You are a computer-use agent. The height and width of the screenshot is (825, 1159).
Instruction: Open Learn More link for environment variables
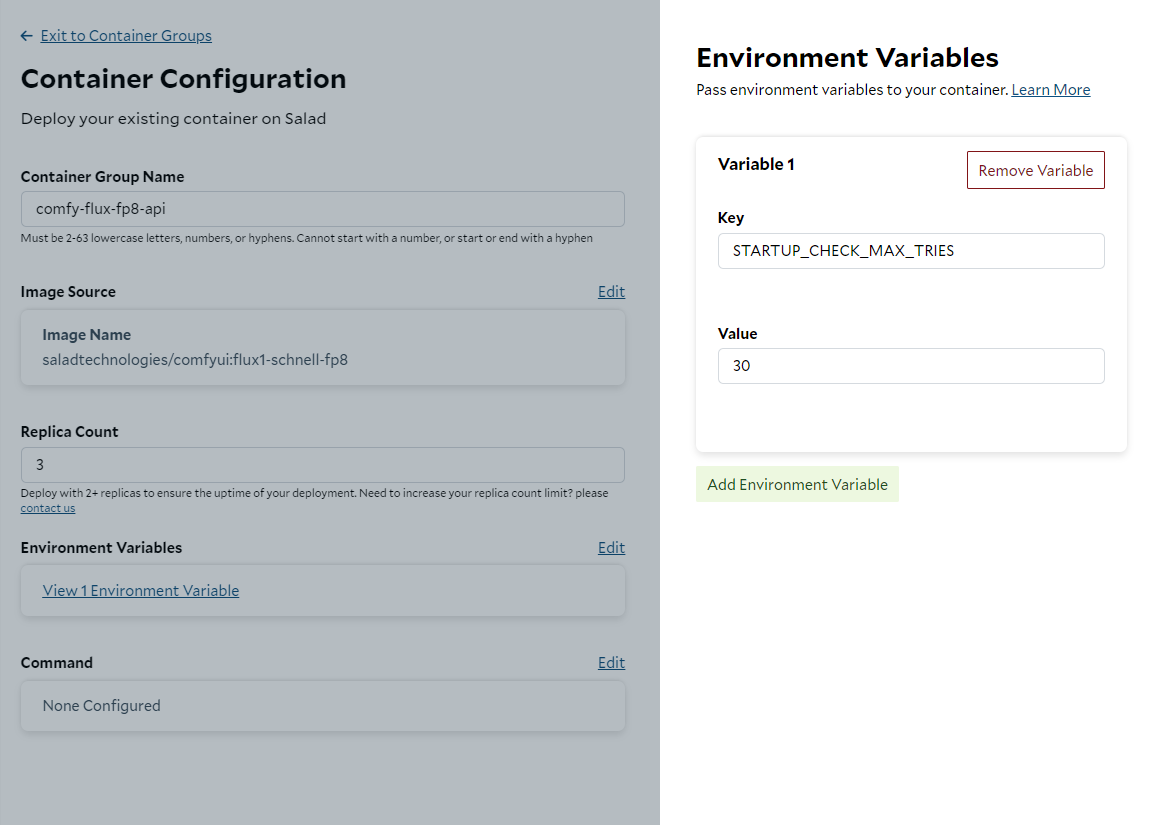tap(1050, 89)
